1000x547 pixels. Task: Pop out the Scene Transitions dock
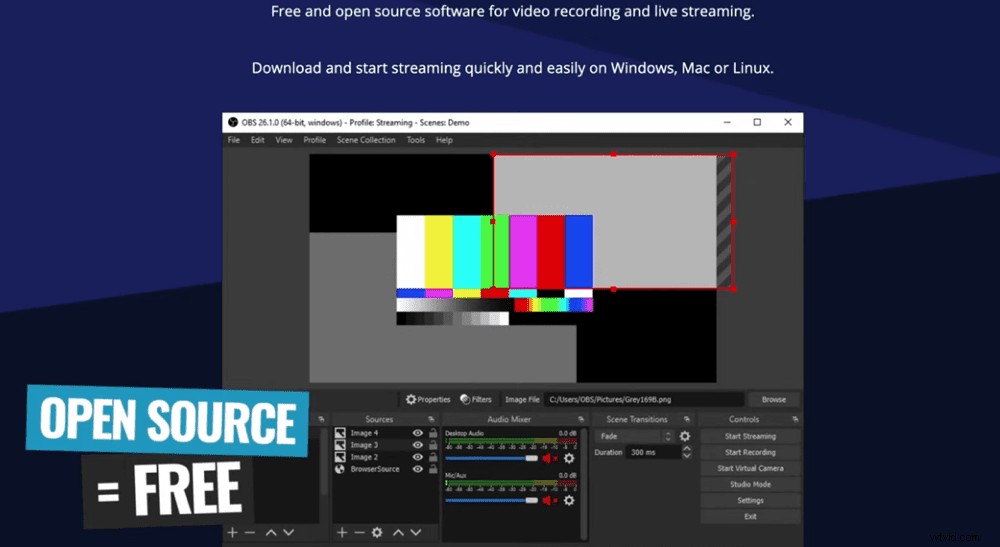click(686, 419)
